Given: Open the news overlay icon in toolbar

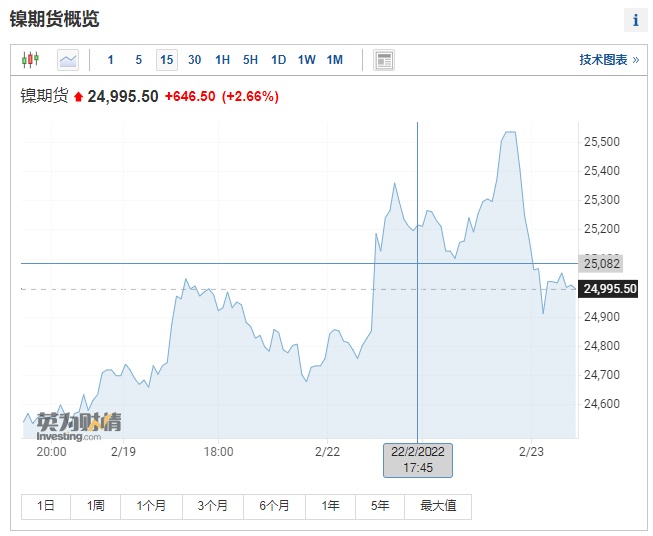Looking at the screenshot, I should pyautogui.click(x=384, y=60).
